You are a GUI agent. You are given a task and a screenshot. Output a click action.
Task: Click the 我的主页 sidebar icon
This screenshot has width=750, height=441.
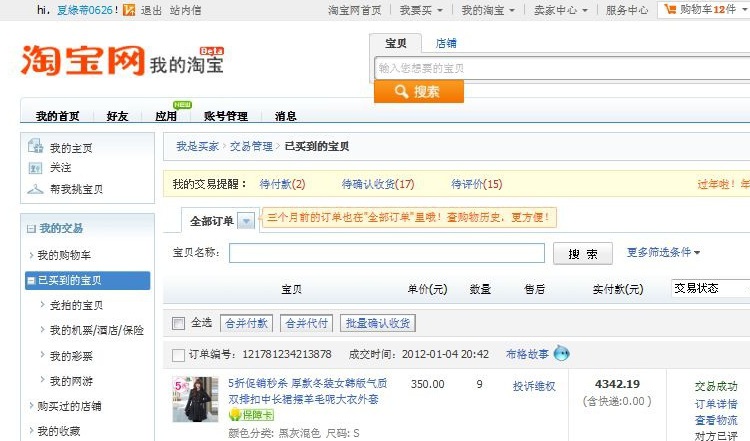pyautogui.click(x=35, y=146)
